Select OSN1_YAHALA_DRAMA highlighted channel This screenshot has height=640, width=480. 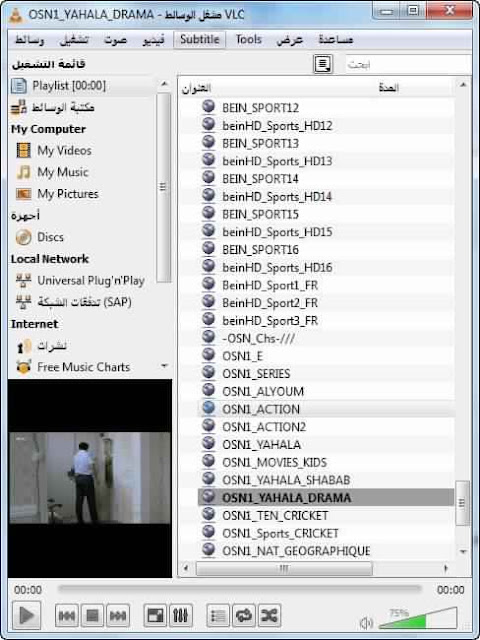[x=326, y=498]
